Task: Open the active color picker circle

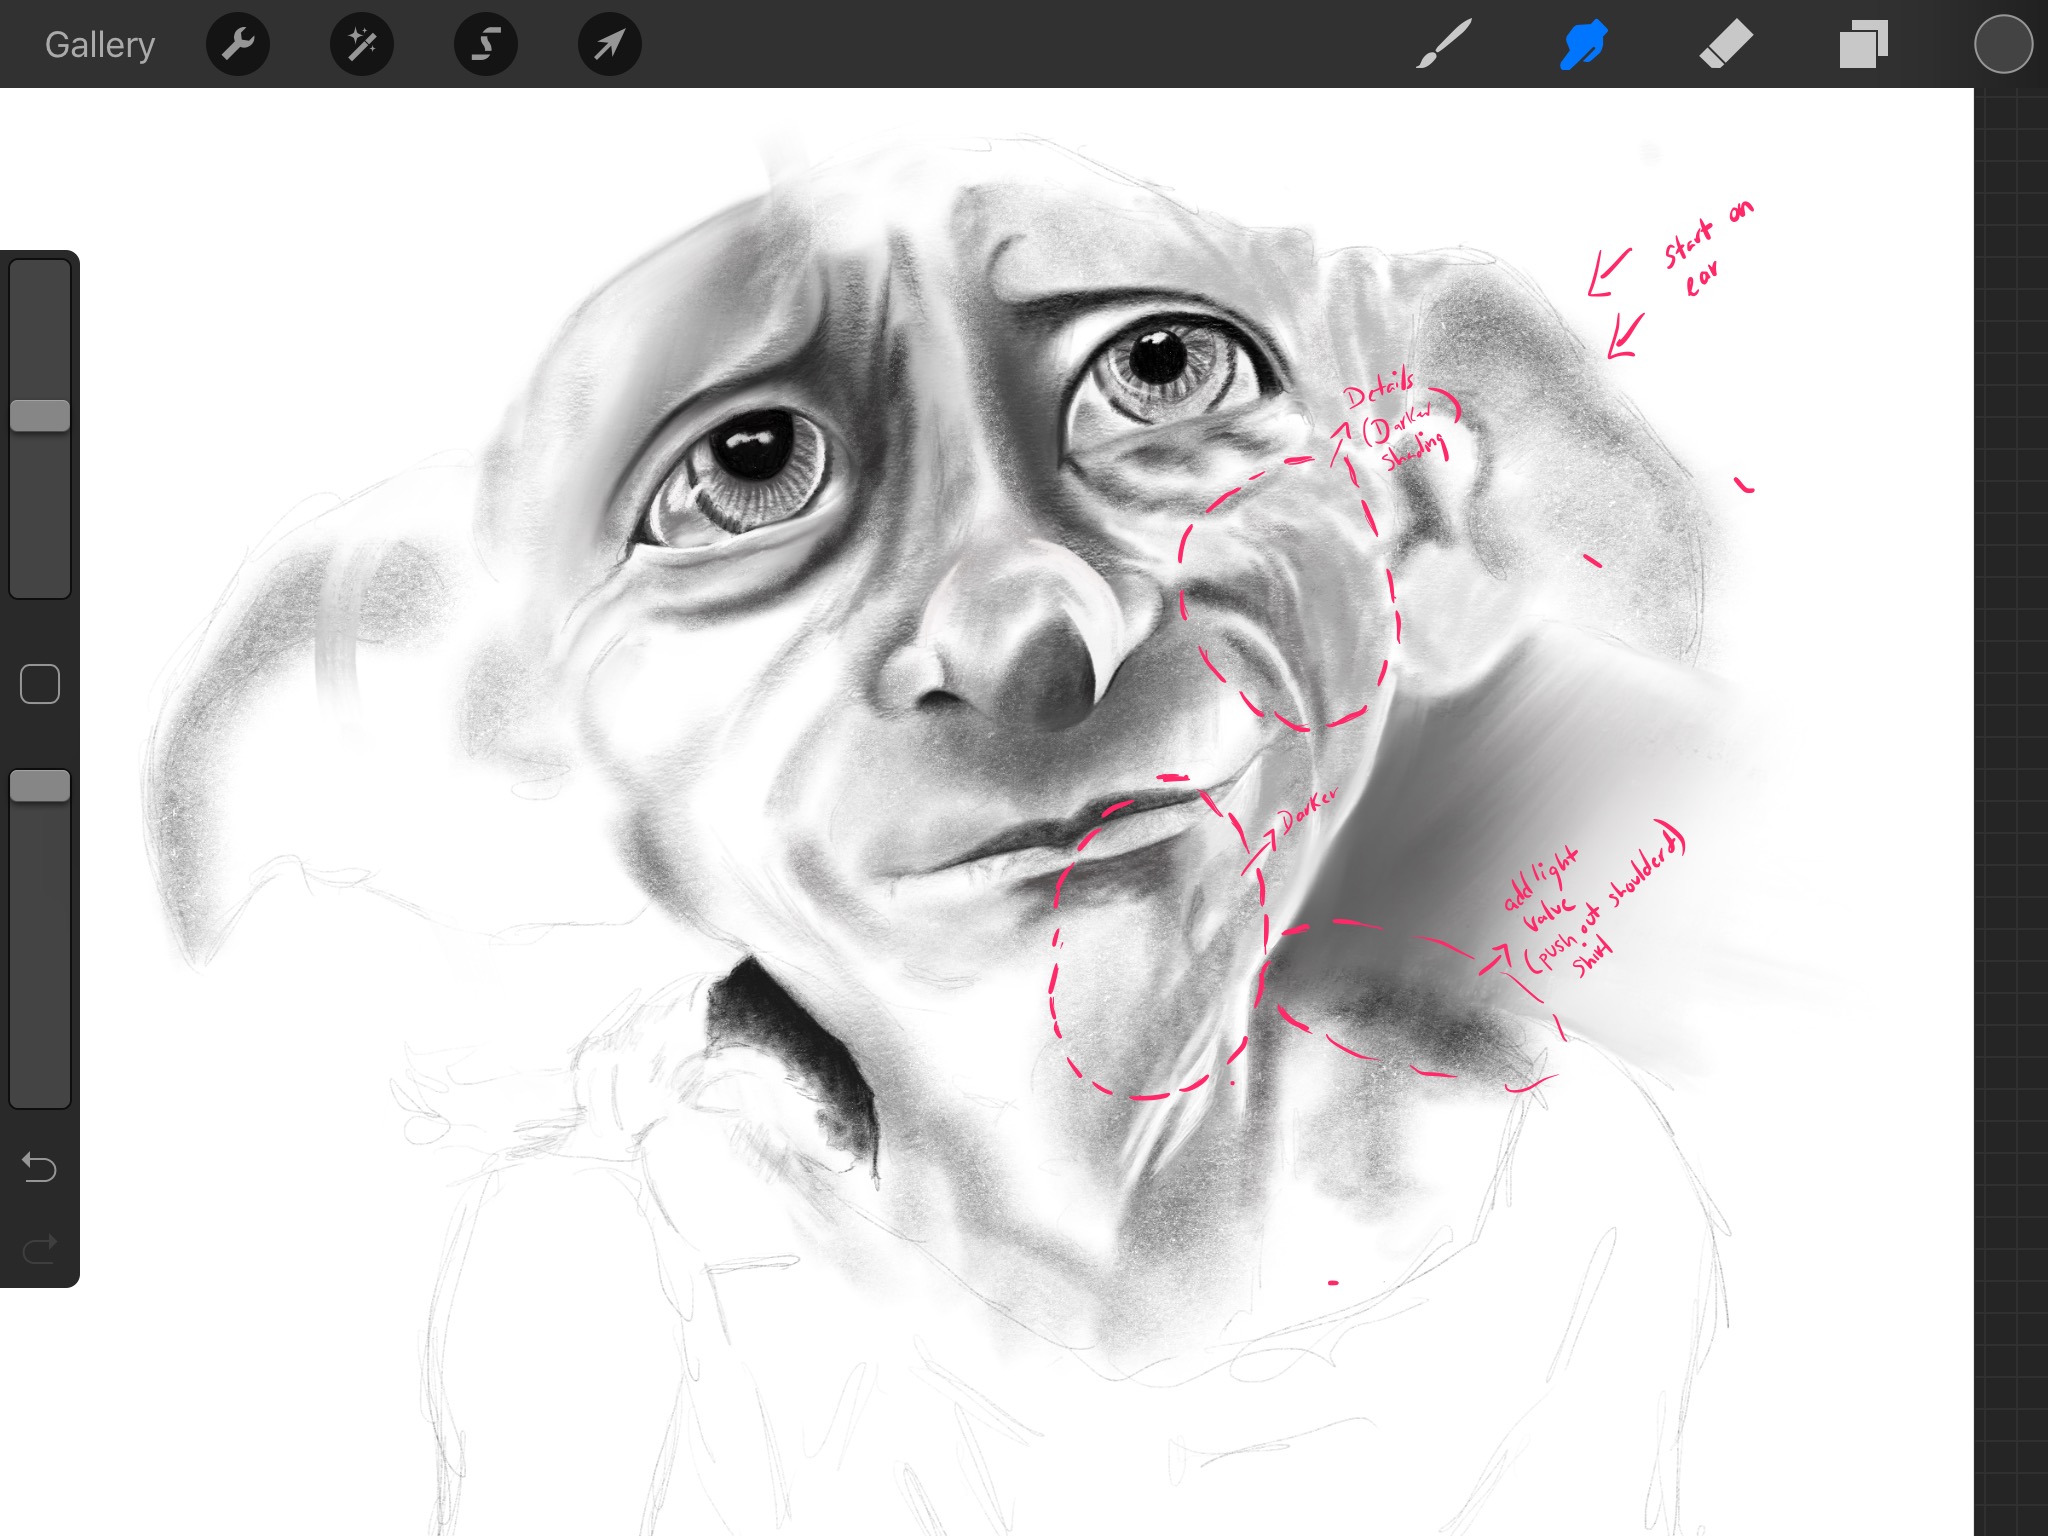Action: (x=2003, y=44)
